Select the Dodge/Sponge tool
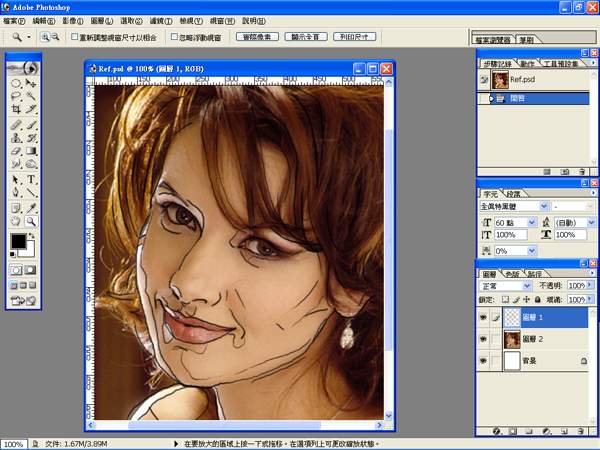 click(31, 164)
